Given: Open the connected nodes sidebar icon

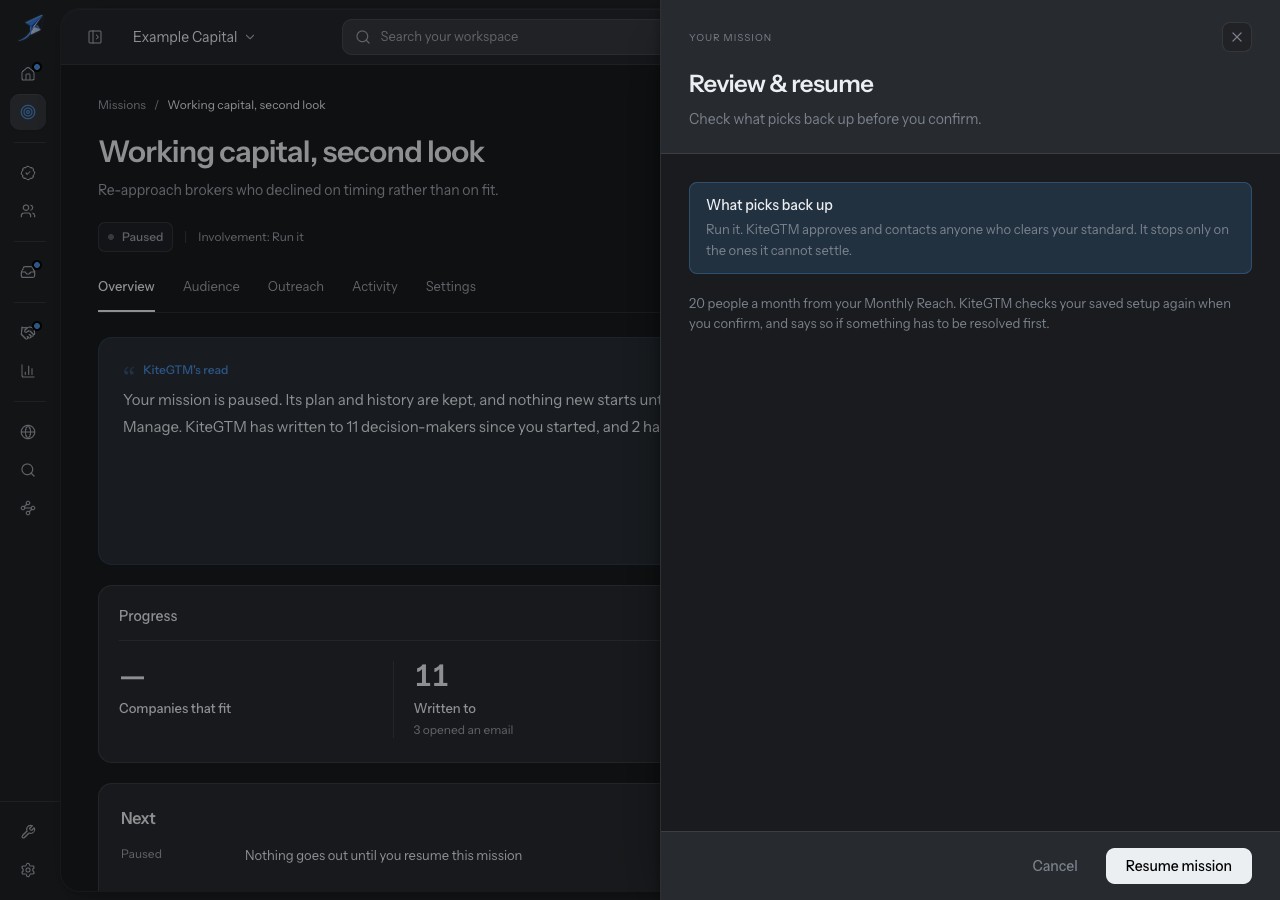Looking at the screenshot, I should coord(28,508).
